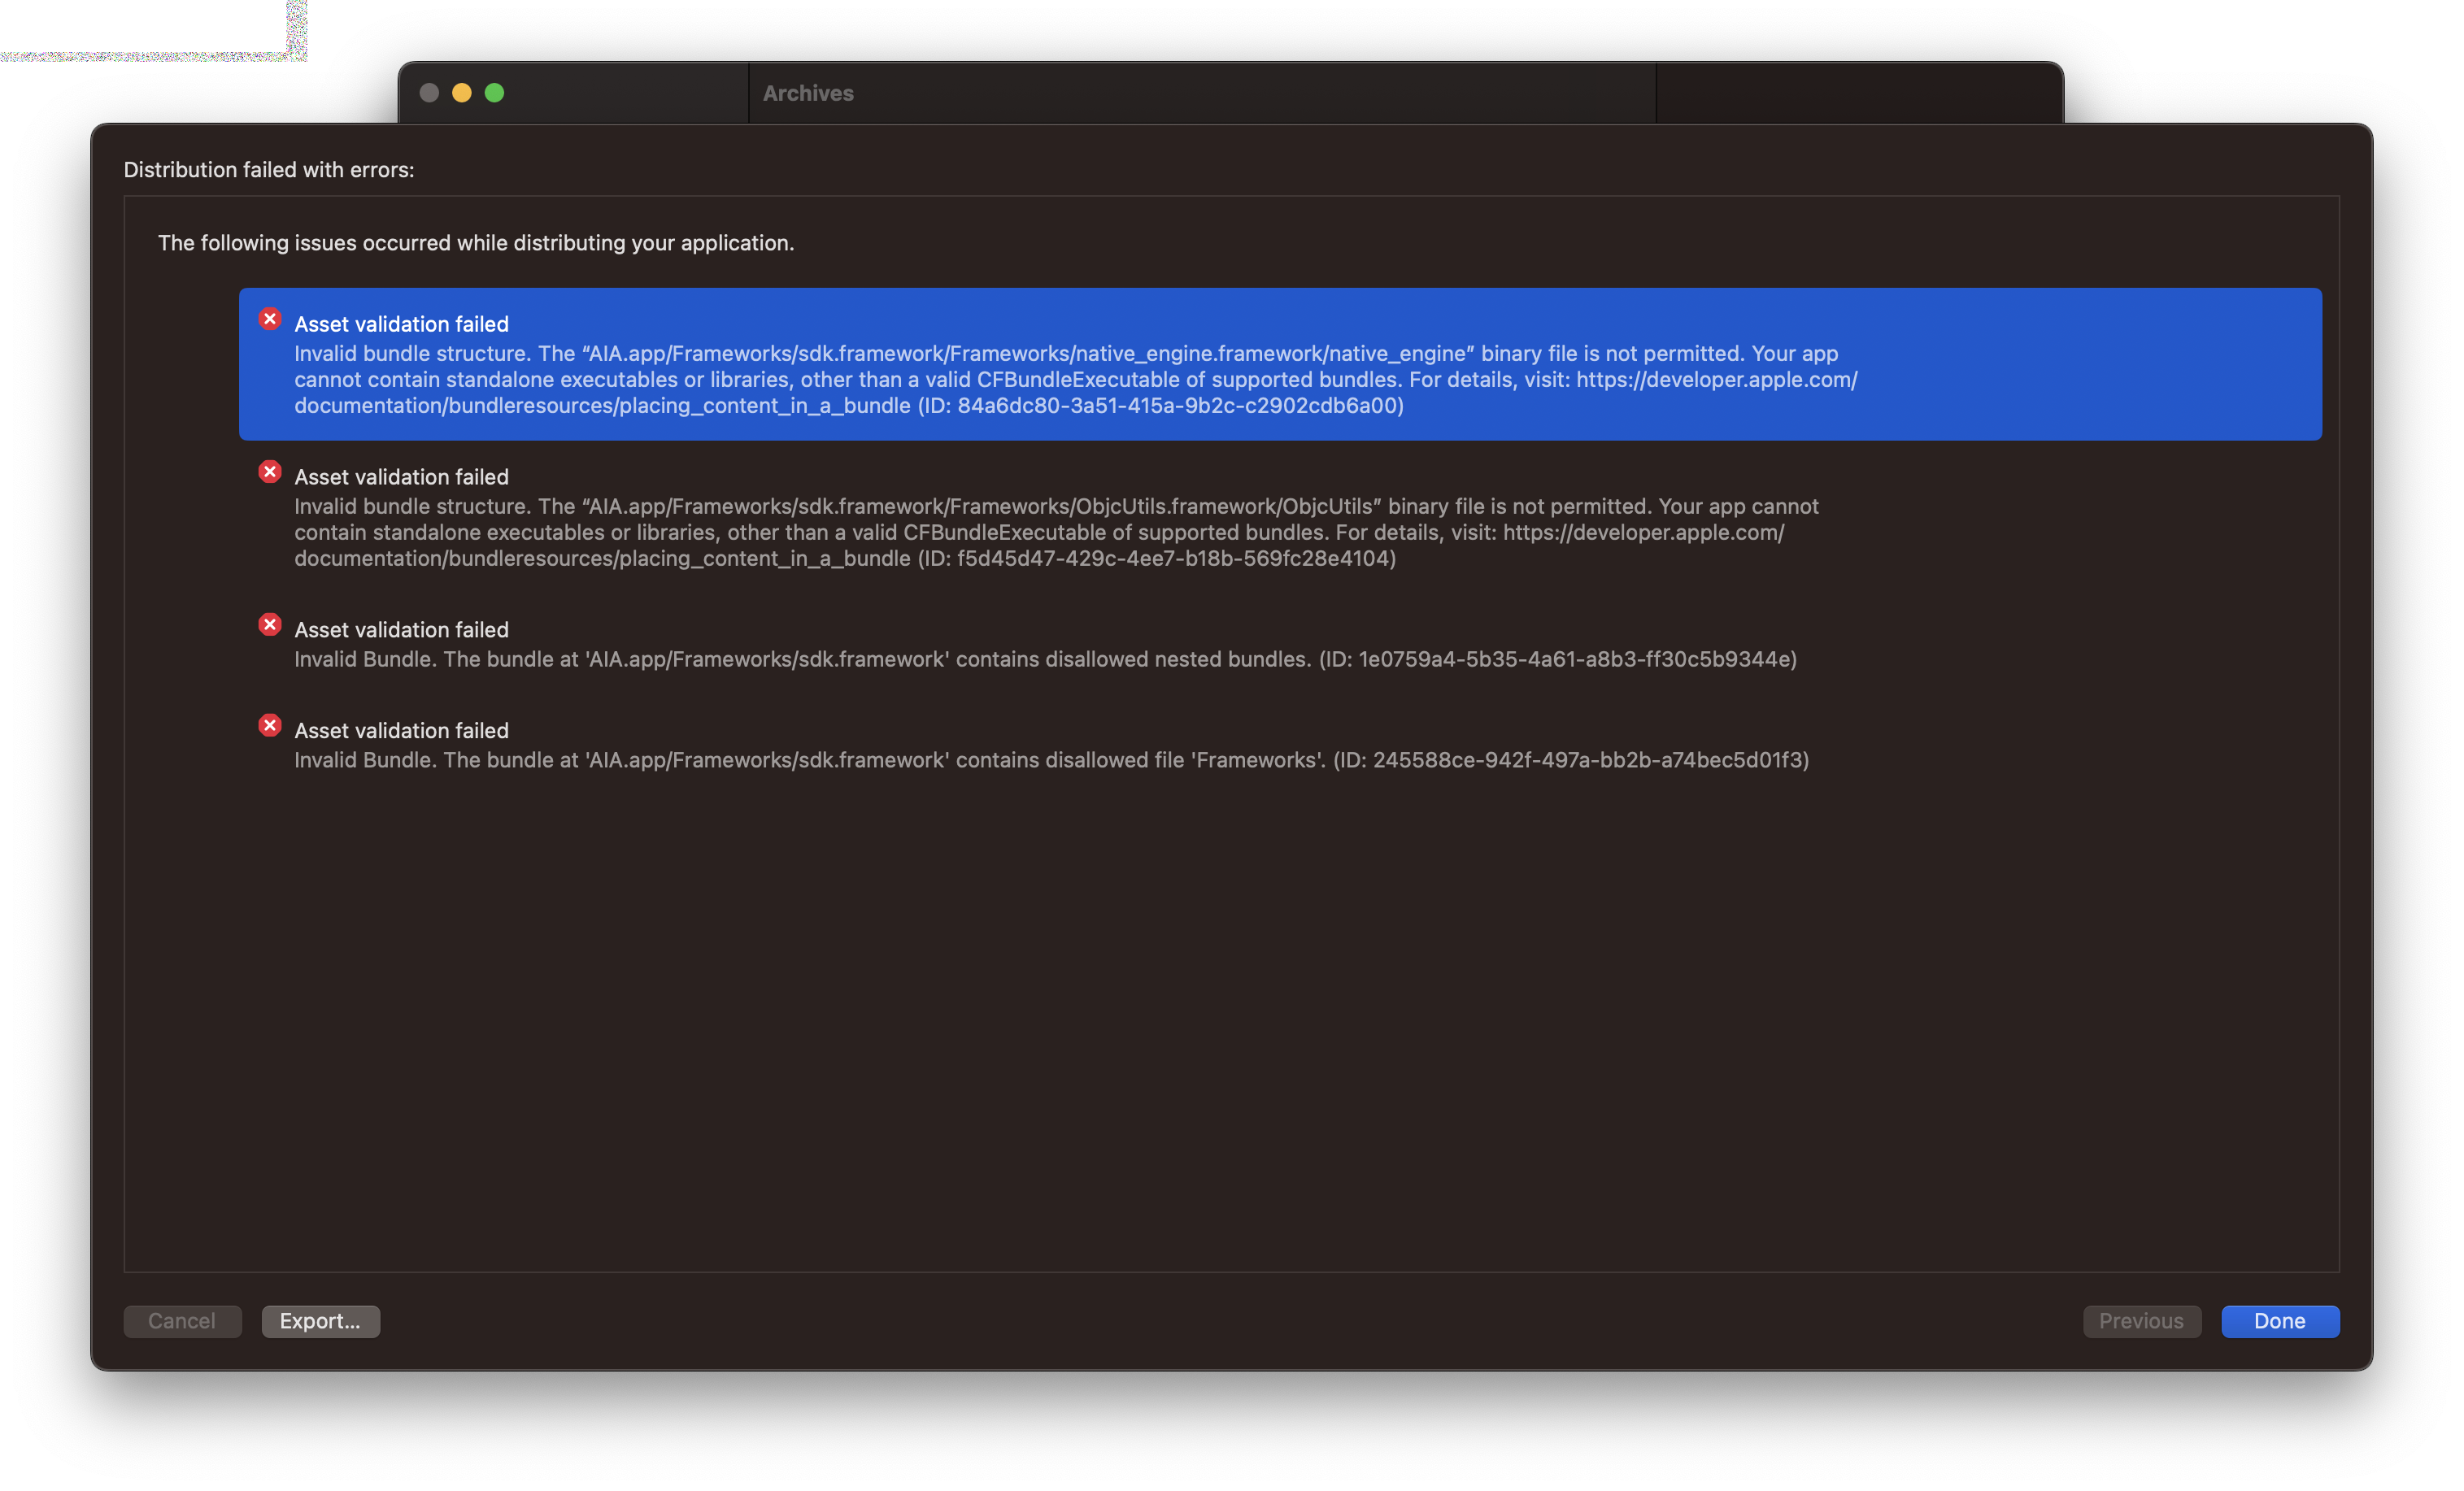Click the green zoom window button
Viewport: 2464px width, 1491px height.
click(x=494, y=93)
